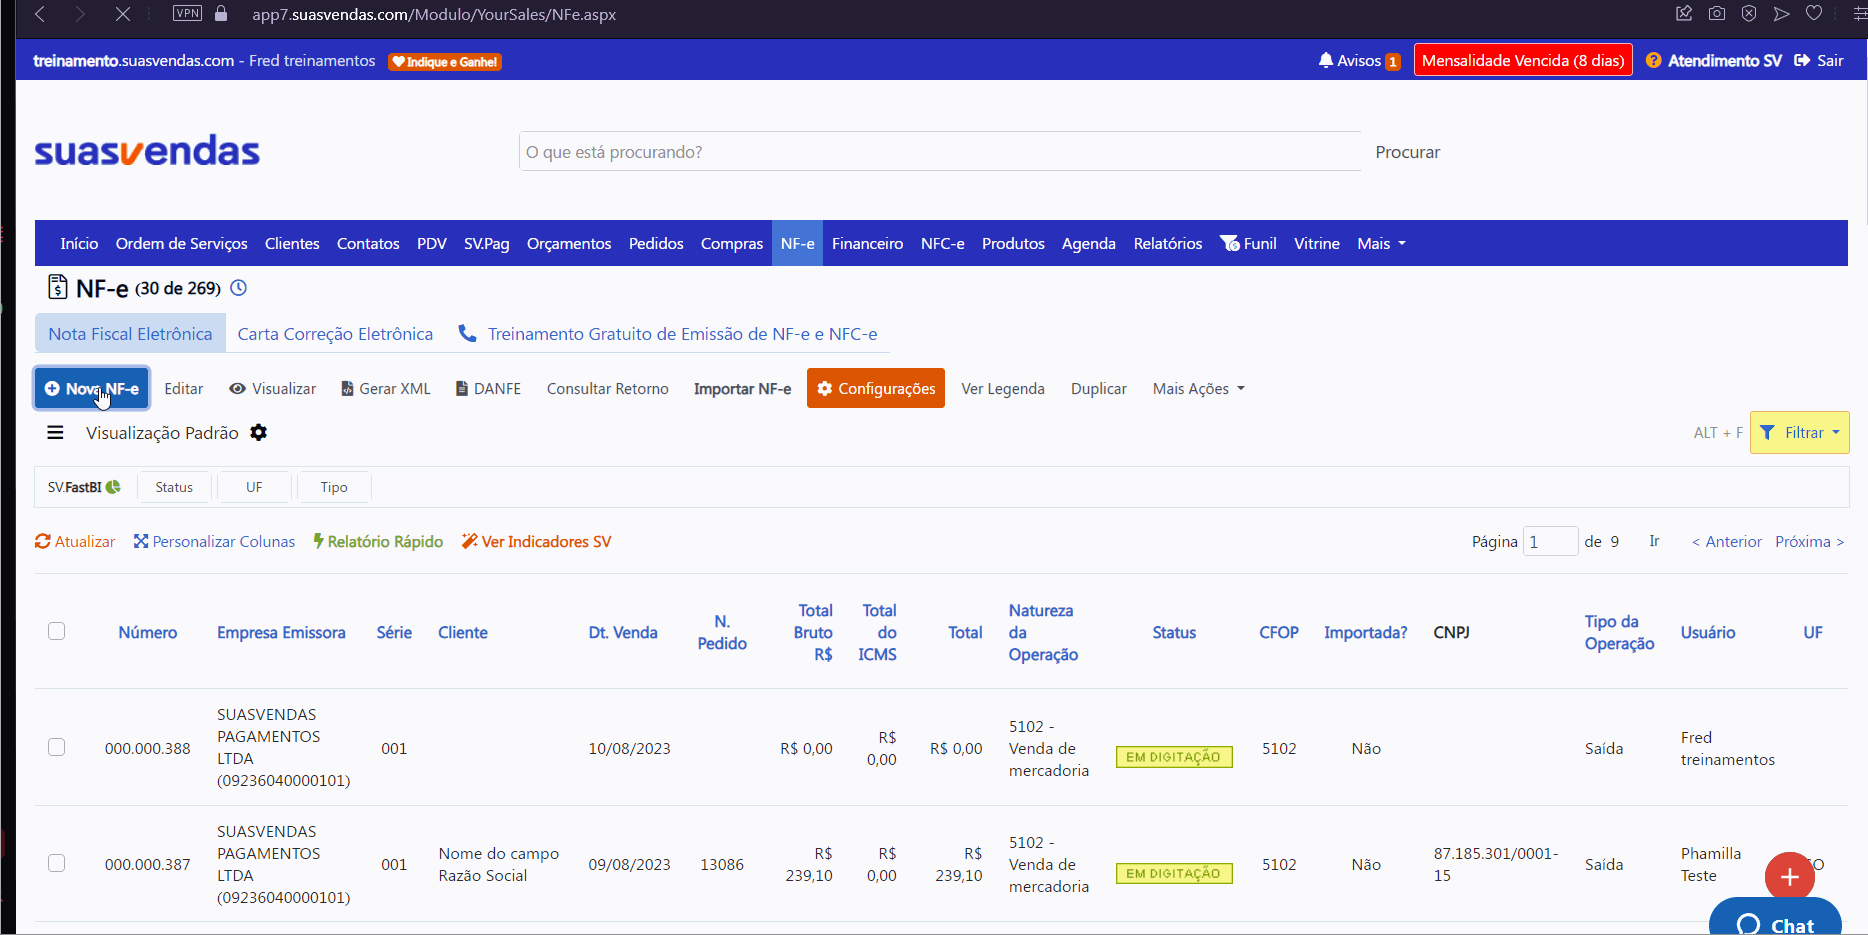Select the UF FastBI filter
The image size is (1868, 935).
pos(254,487)
